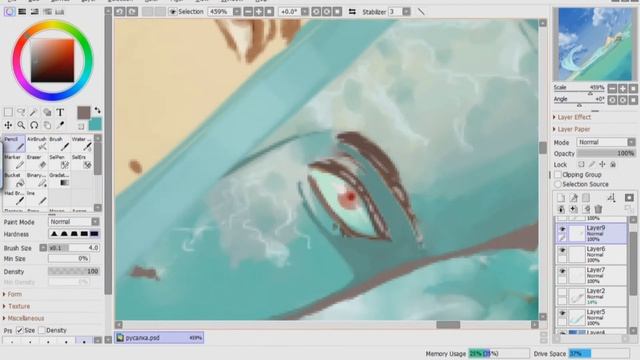Hide Layer9 with its eye icon

point(562,229)
